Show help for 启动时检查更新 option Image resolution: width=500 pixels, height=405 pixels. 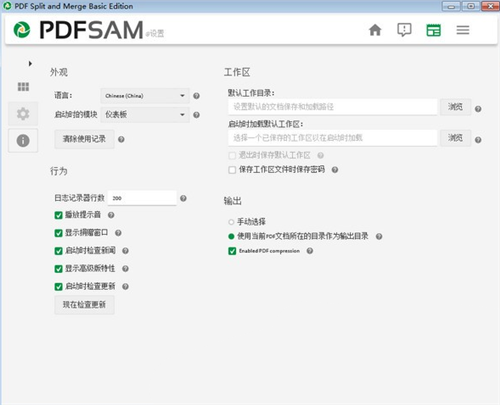[x=125, y=286]
